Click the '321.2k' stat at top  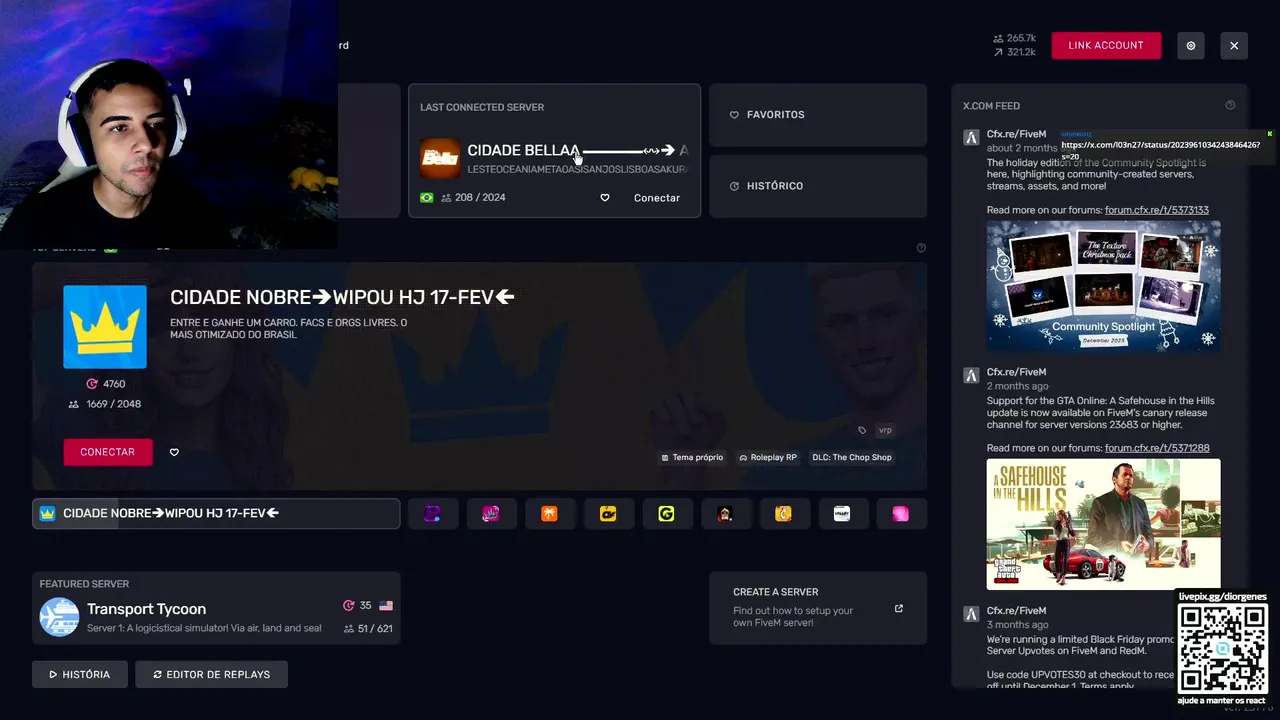coord(1021,52)
